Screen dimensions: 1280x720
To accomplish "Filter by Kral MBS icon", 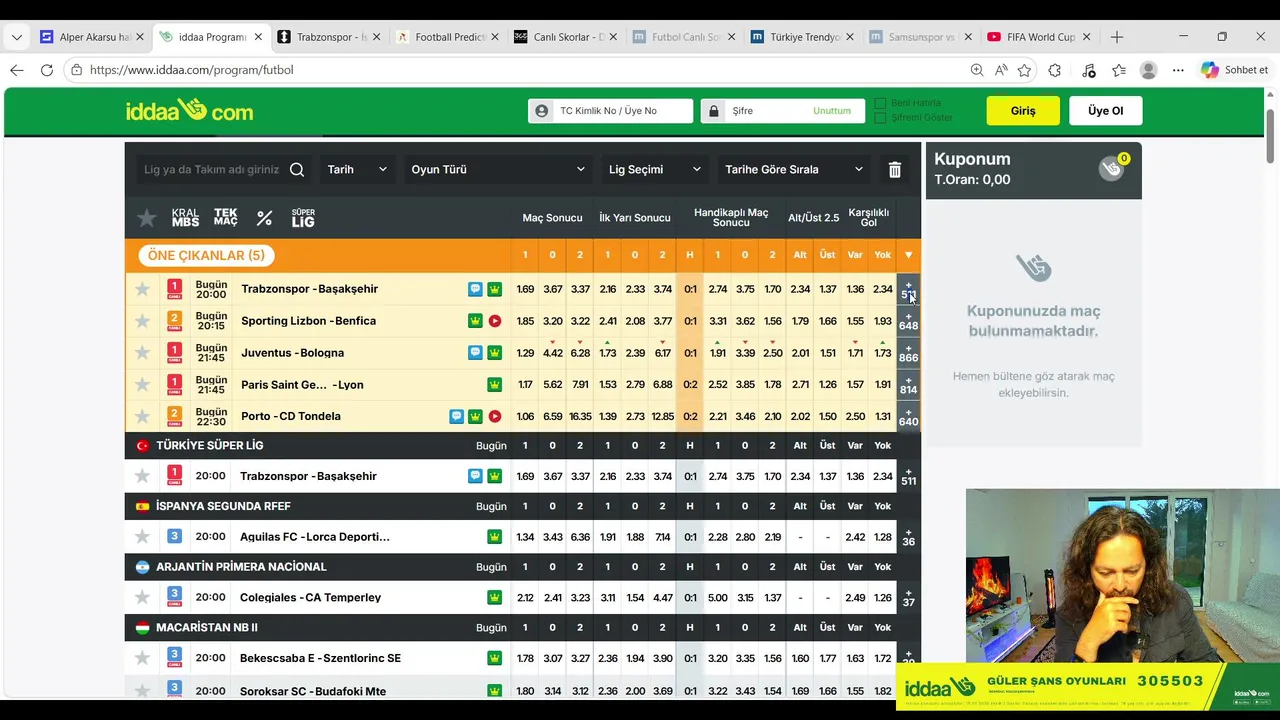I will (185, 218).
